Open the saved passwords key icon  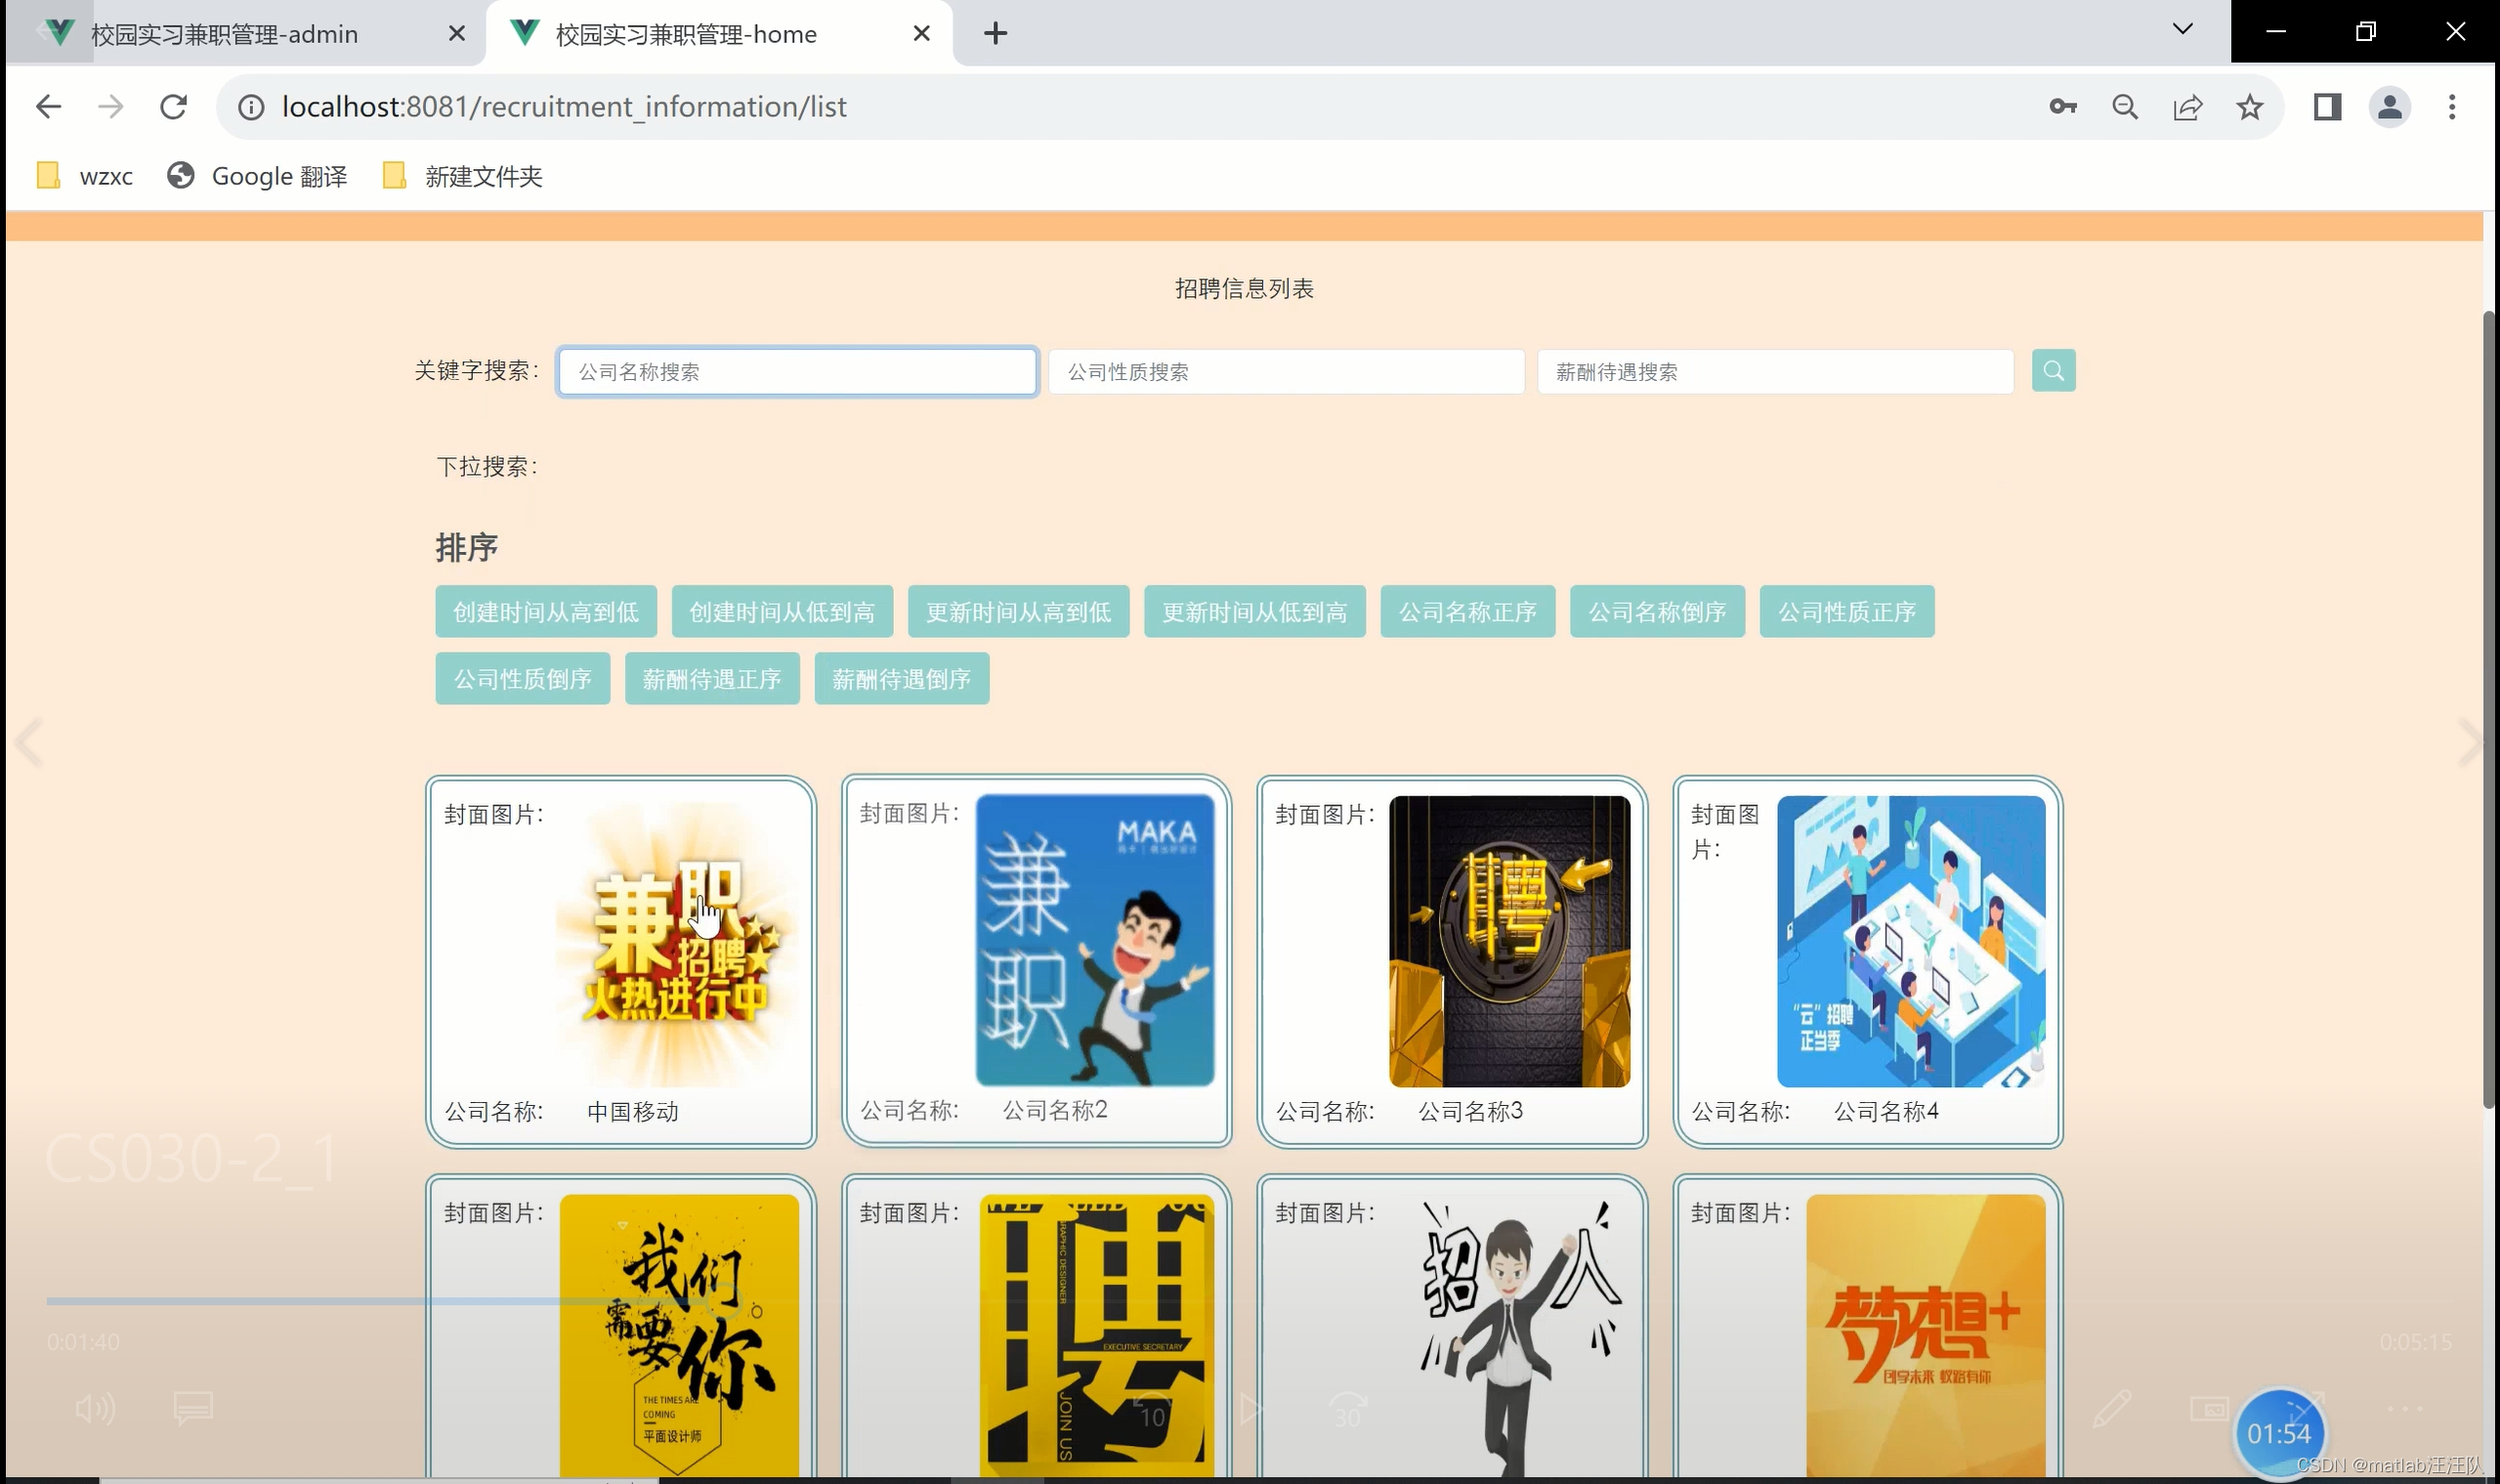(2062, 107)
